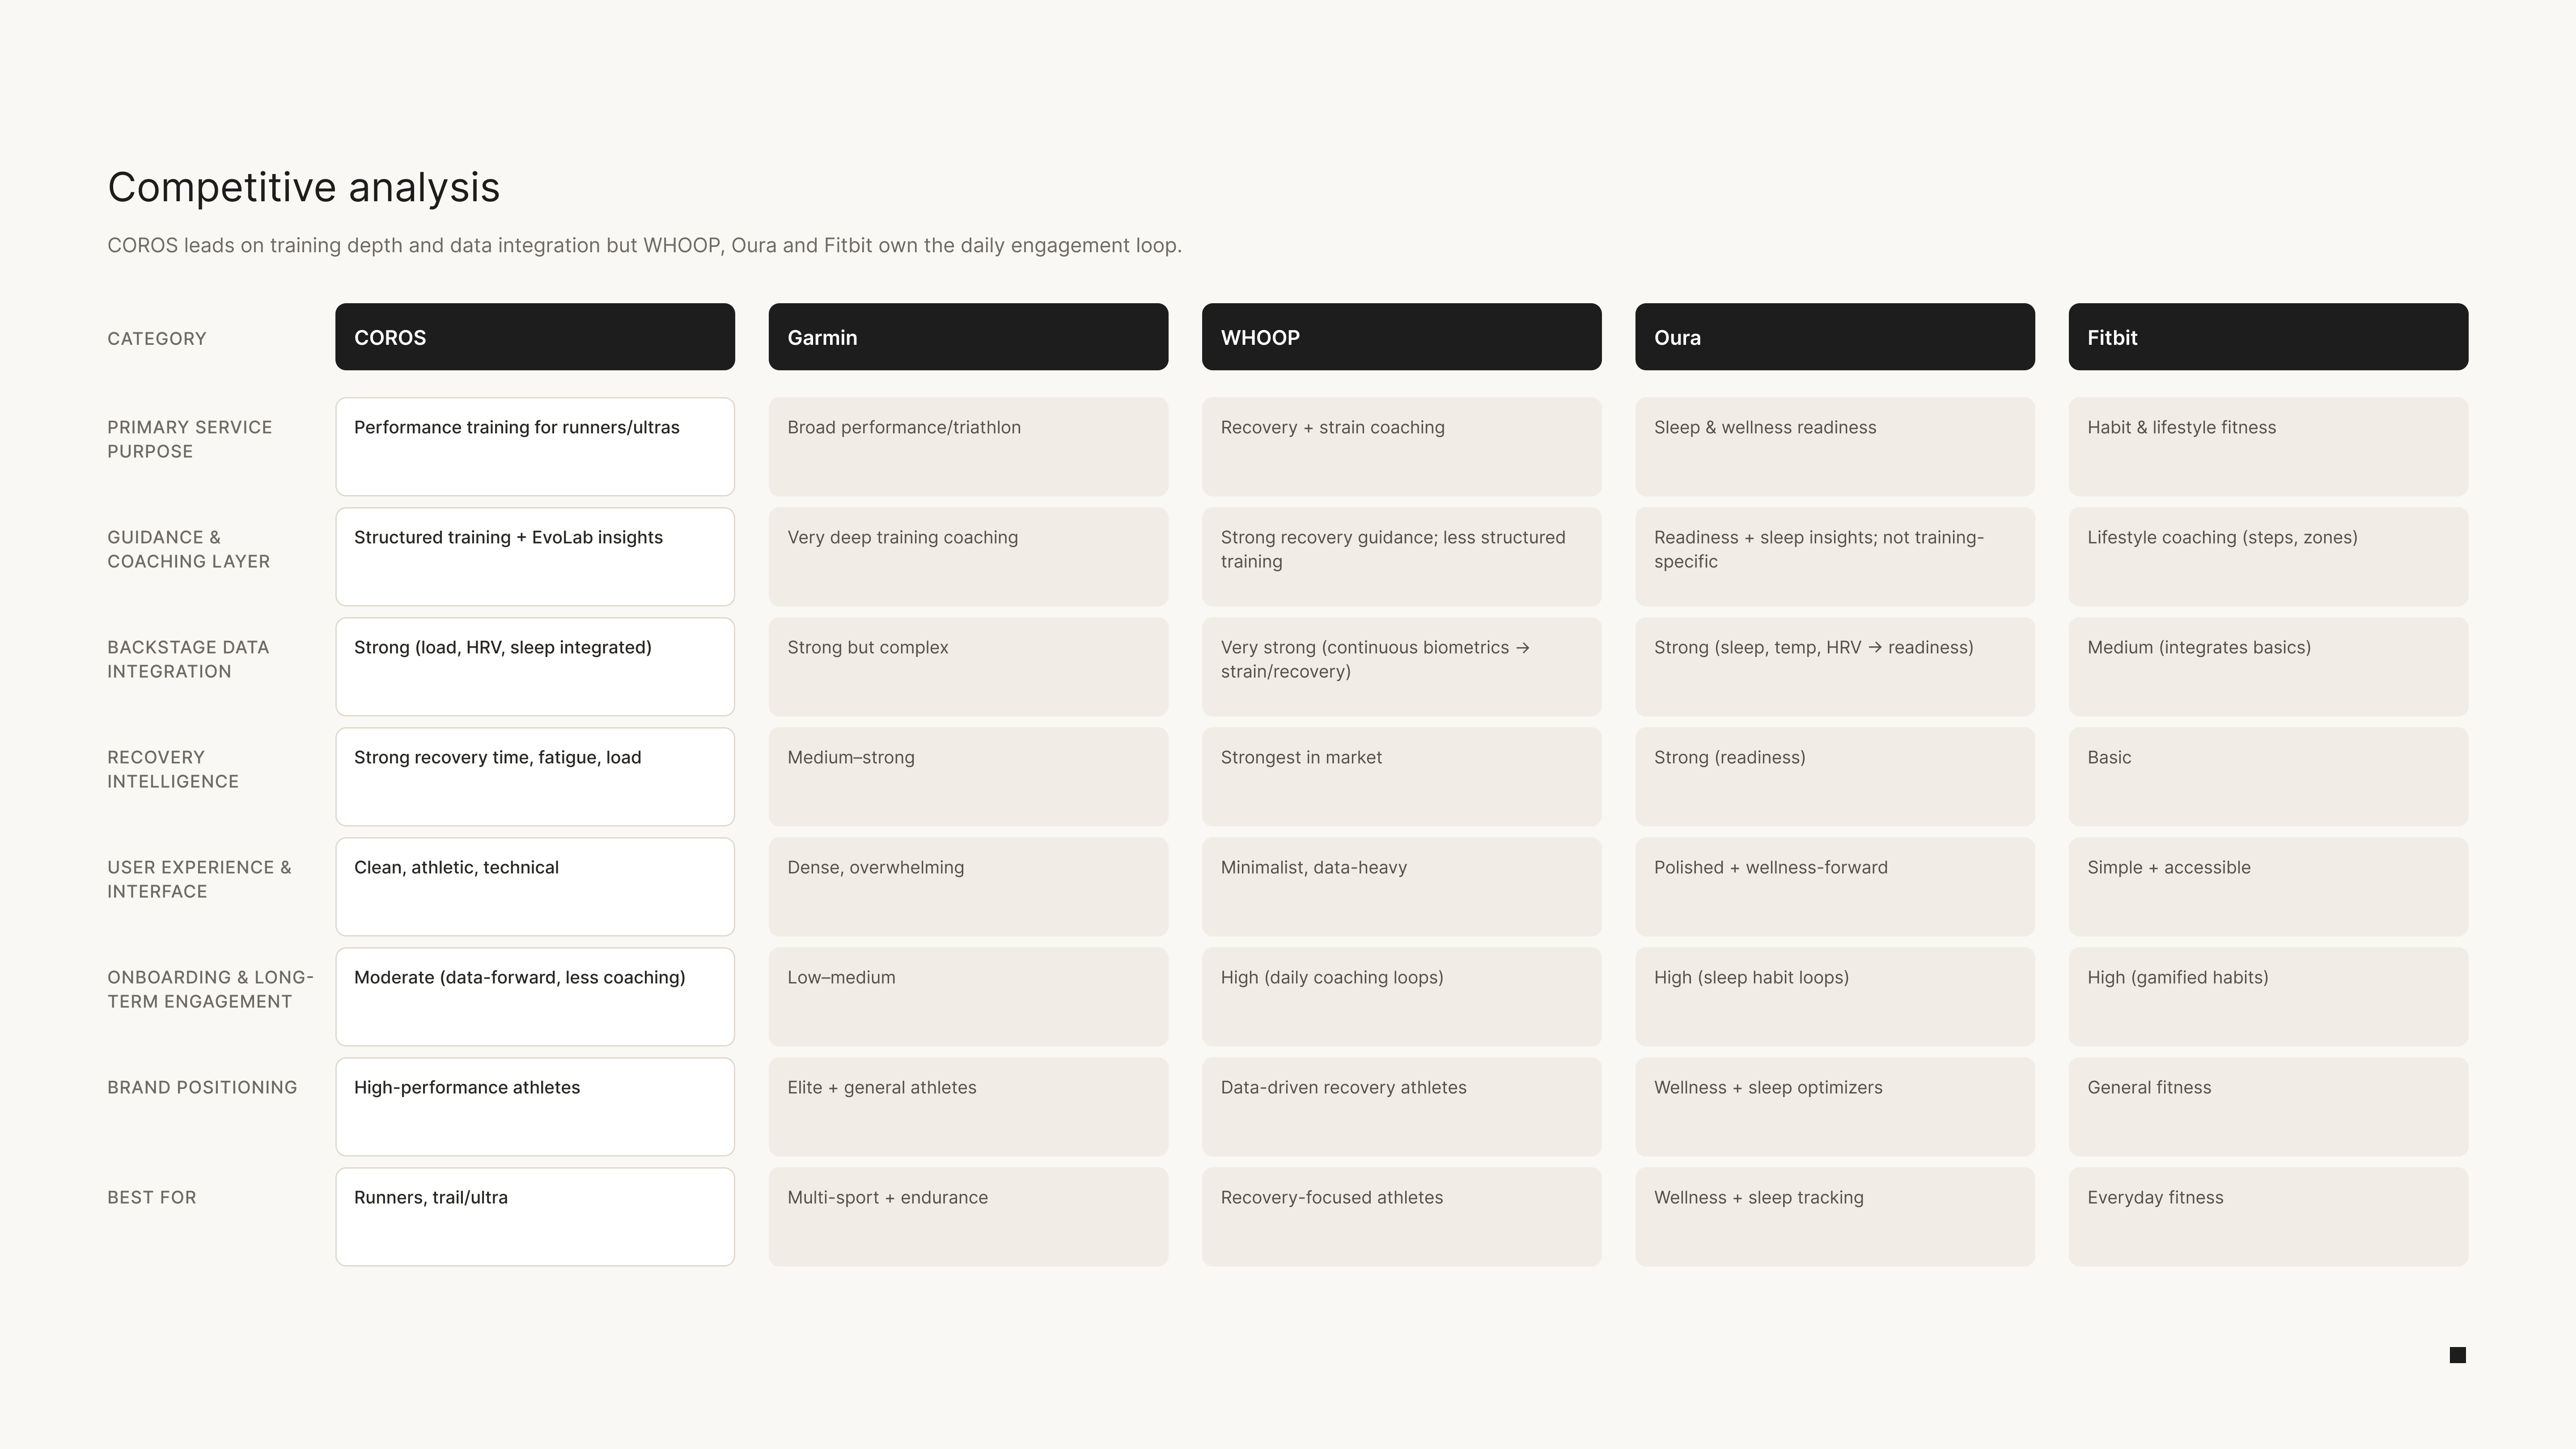2576x1449 pixels.
Task: Click the Garmin column header
Action: [968, 337]
